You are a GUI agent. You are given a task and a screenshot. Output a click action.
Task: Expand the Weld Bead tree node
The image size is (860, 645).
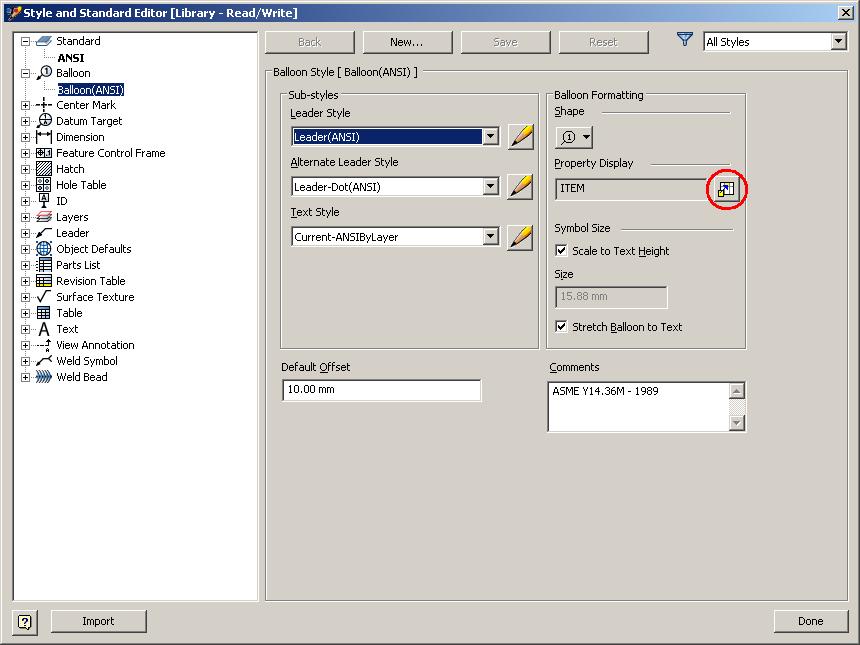pyautogui.click(x=25, y=377)
